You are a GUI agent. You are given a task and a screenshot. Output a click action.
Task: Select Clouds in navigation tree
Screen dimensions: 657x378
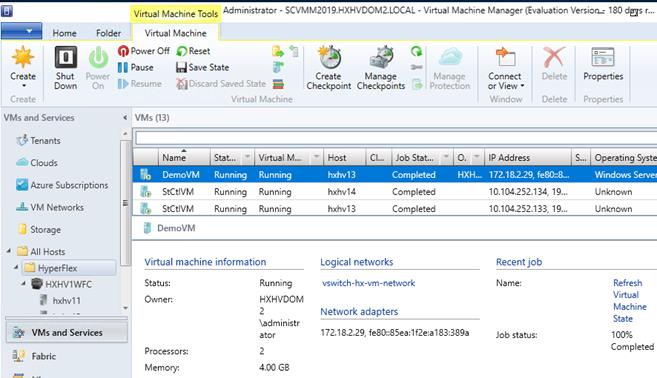pyautogui.click(x=44, y=163)
